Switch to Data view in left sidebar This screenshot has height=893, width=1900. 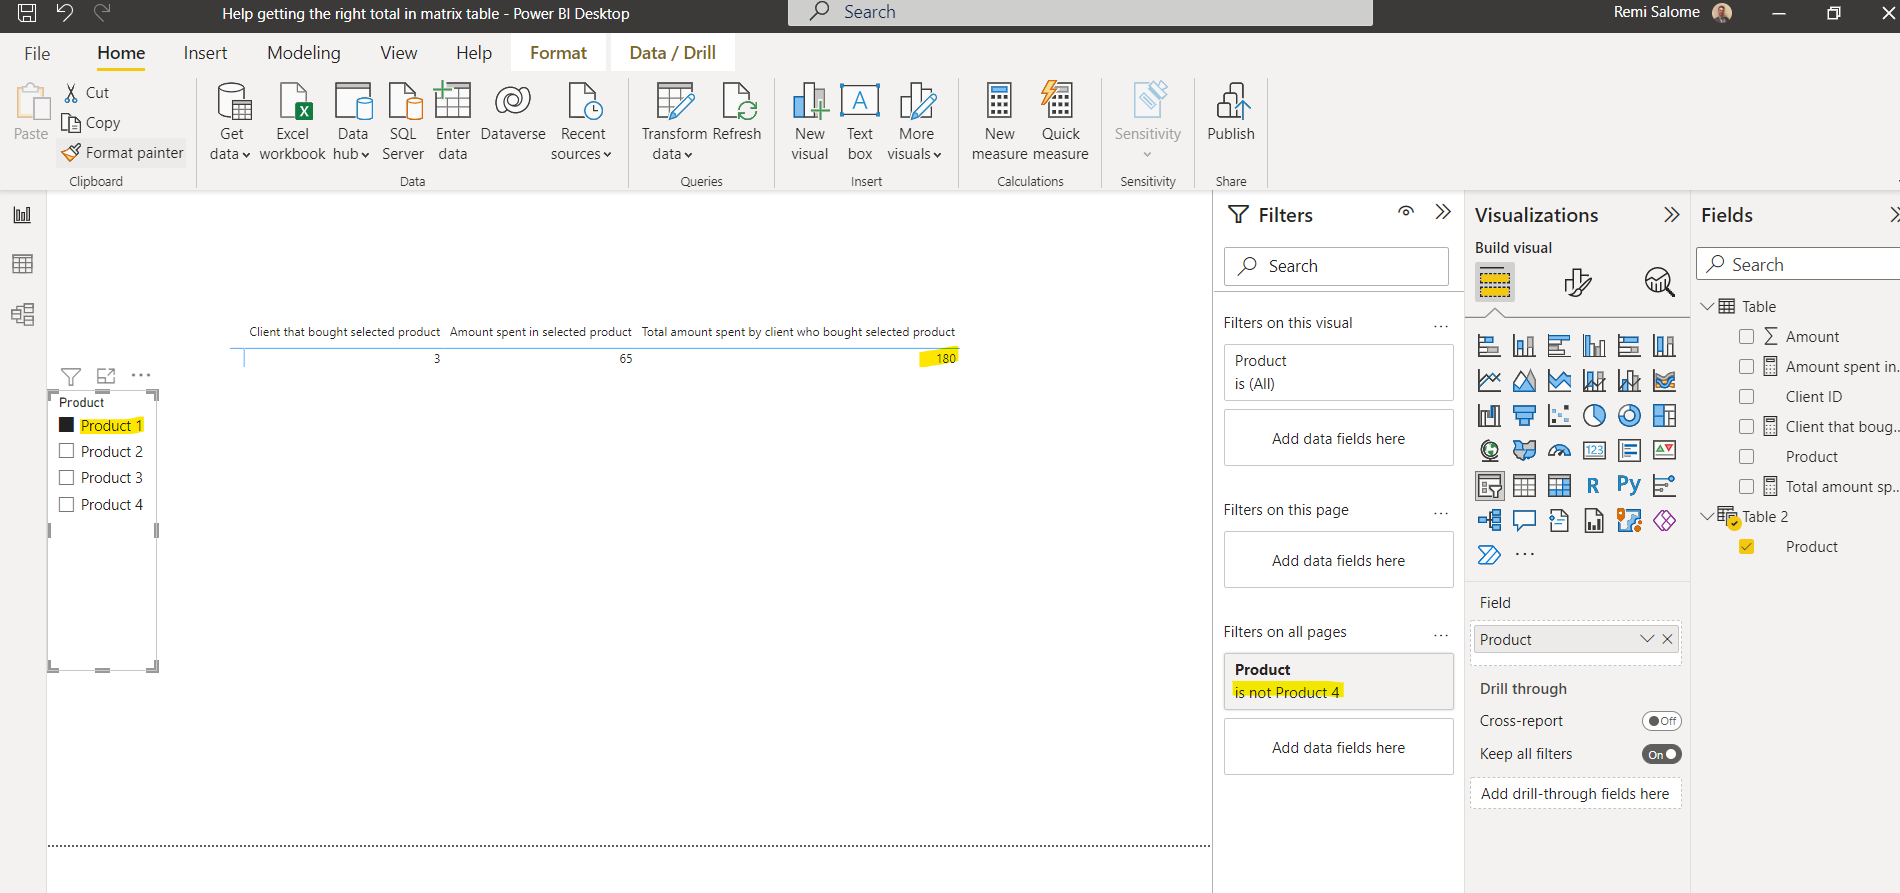22,264
